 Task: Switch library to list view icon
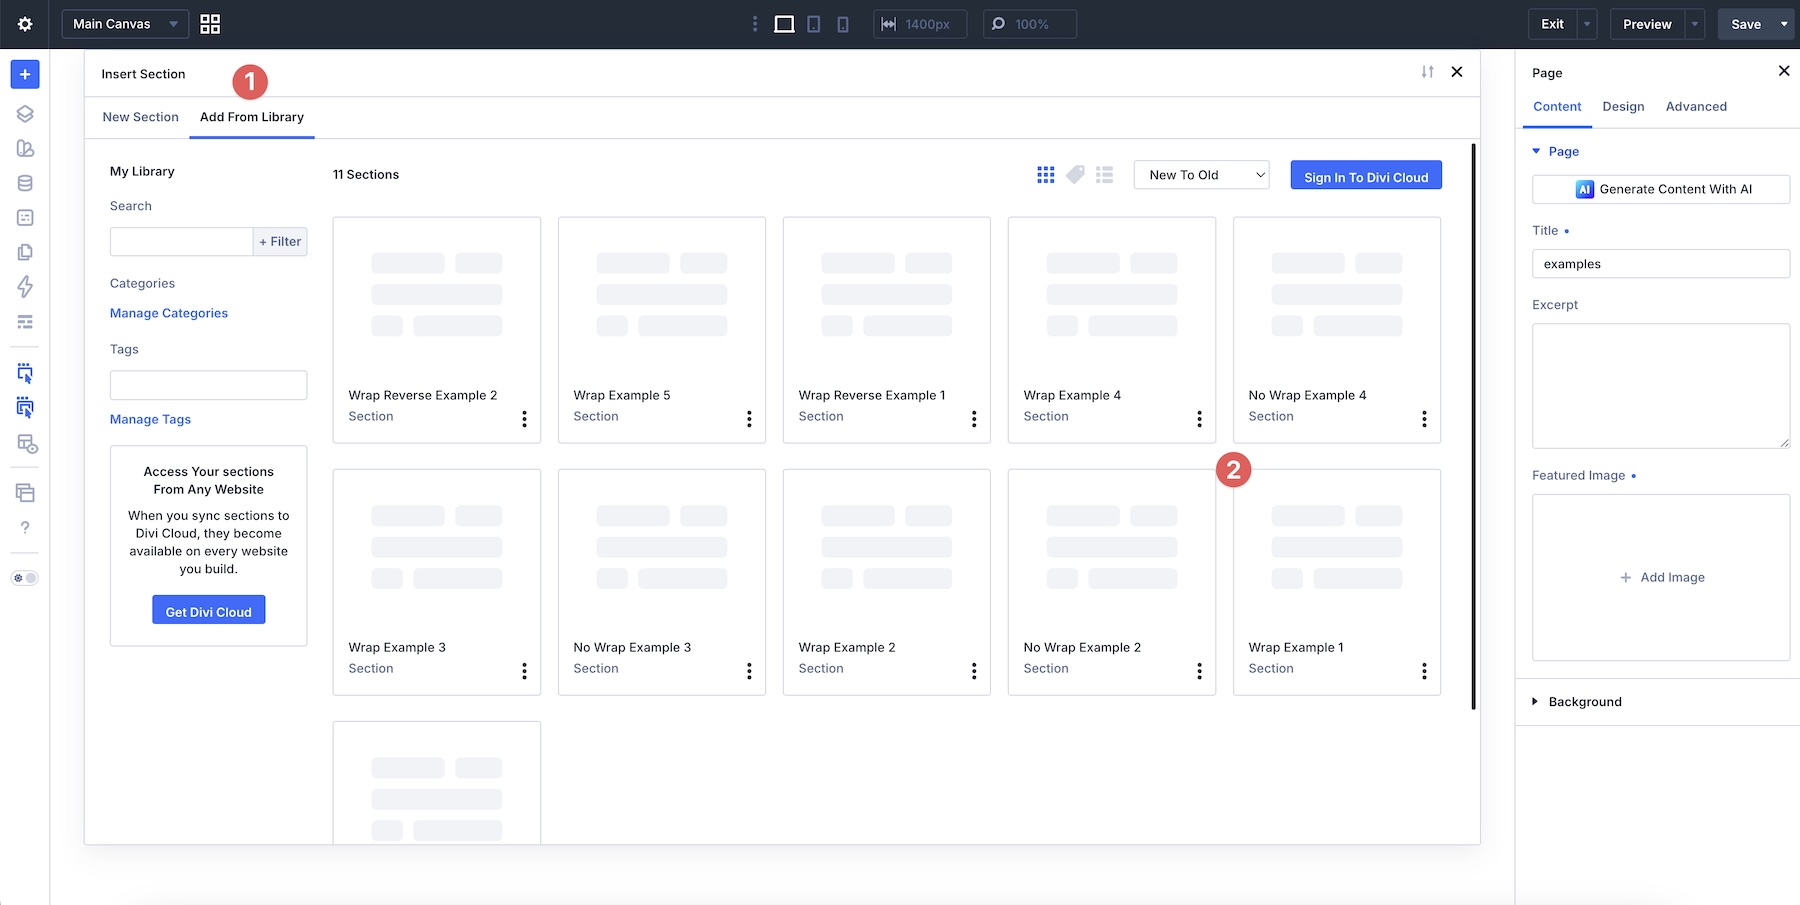(x=1104, y=175)
